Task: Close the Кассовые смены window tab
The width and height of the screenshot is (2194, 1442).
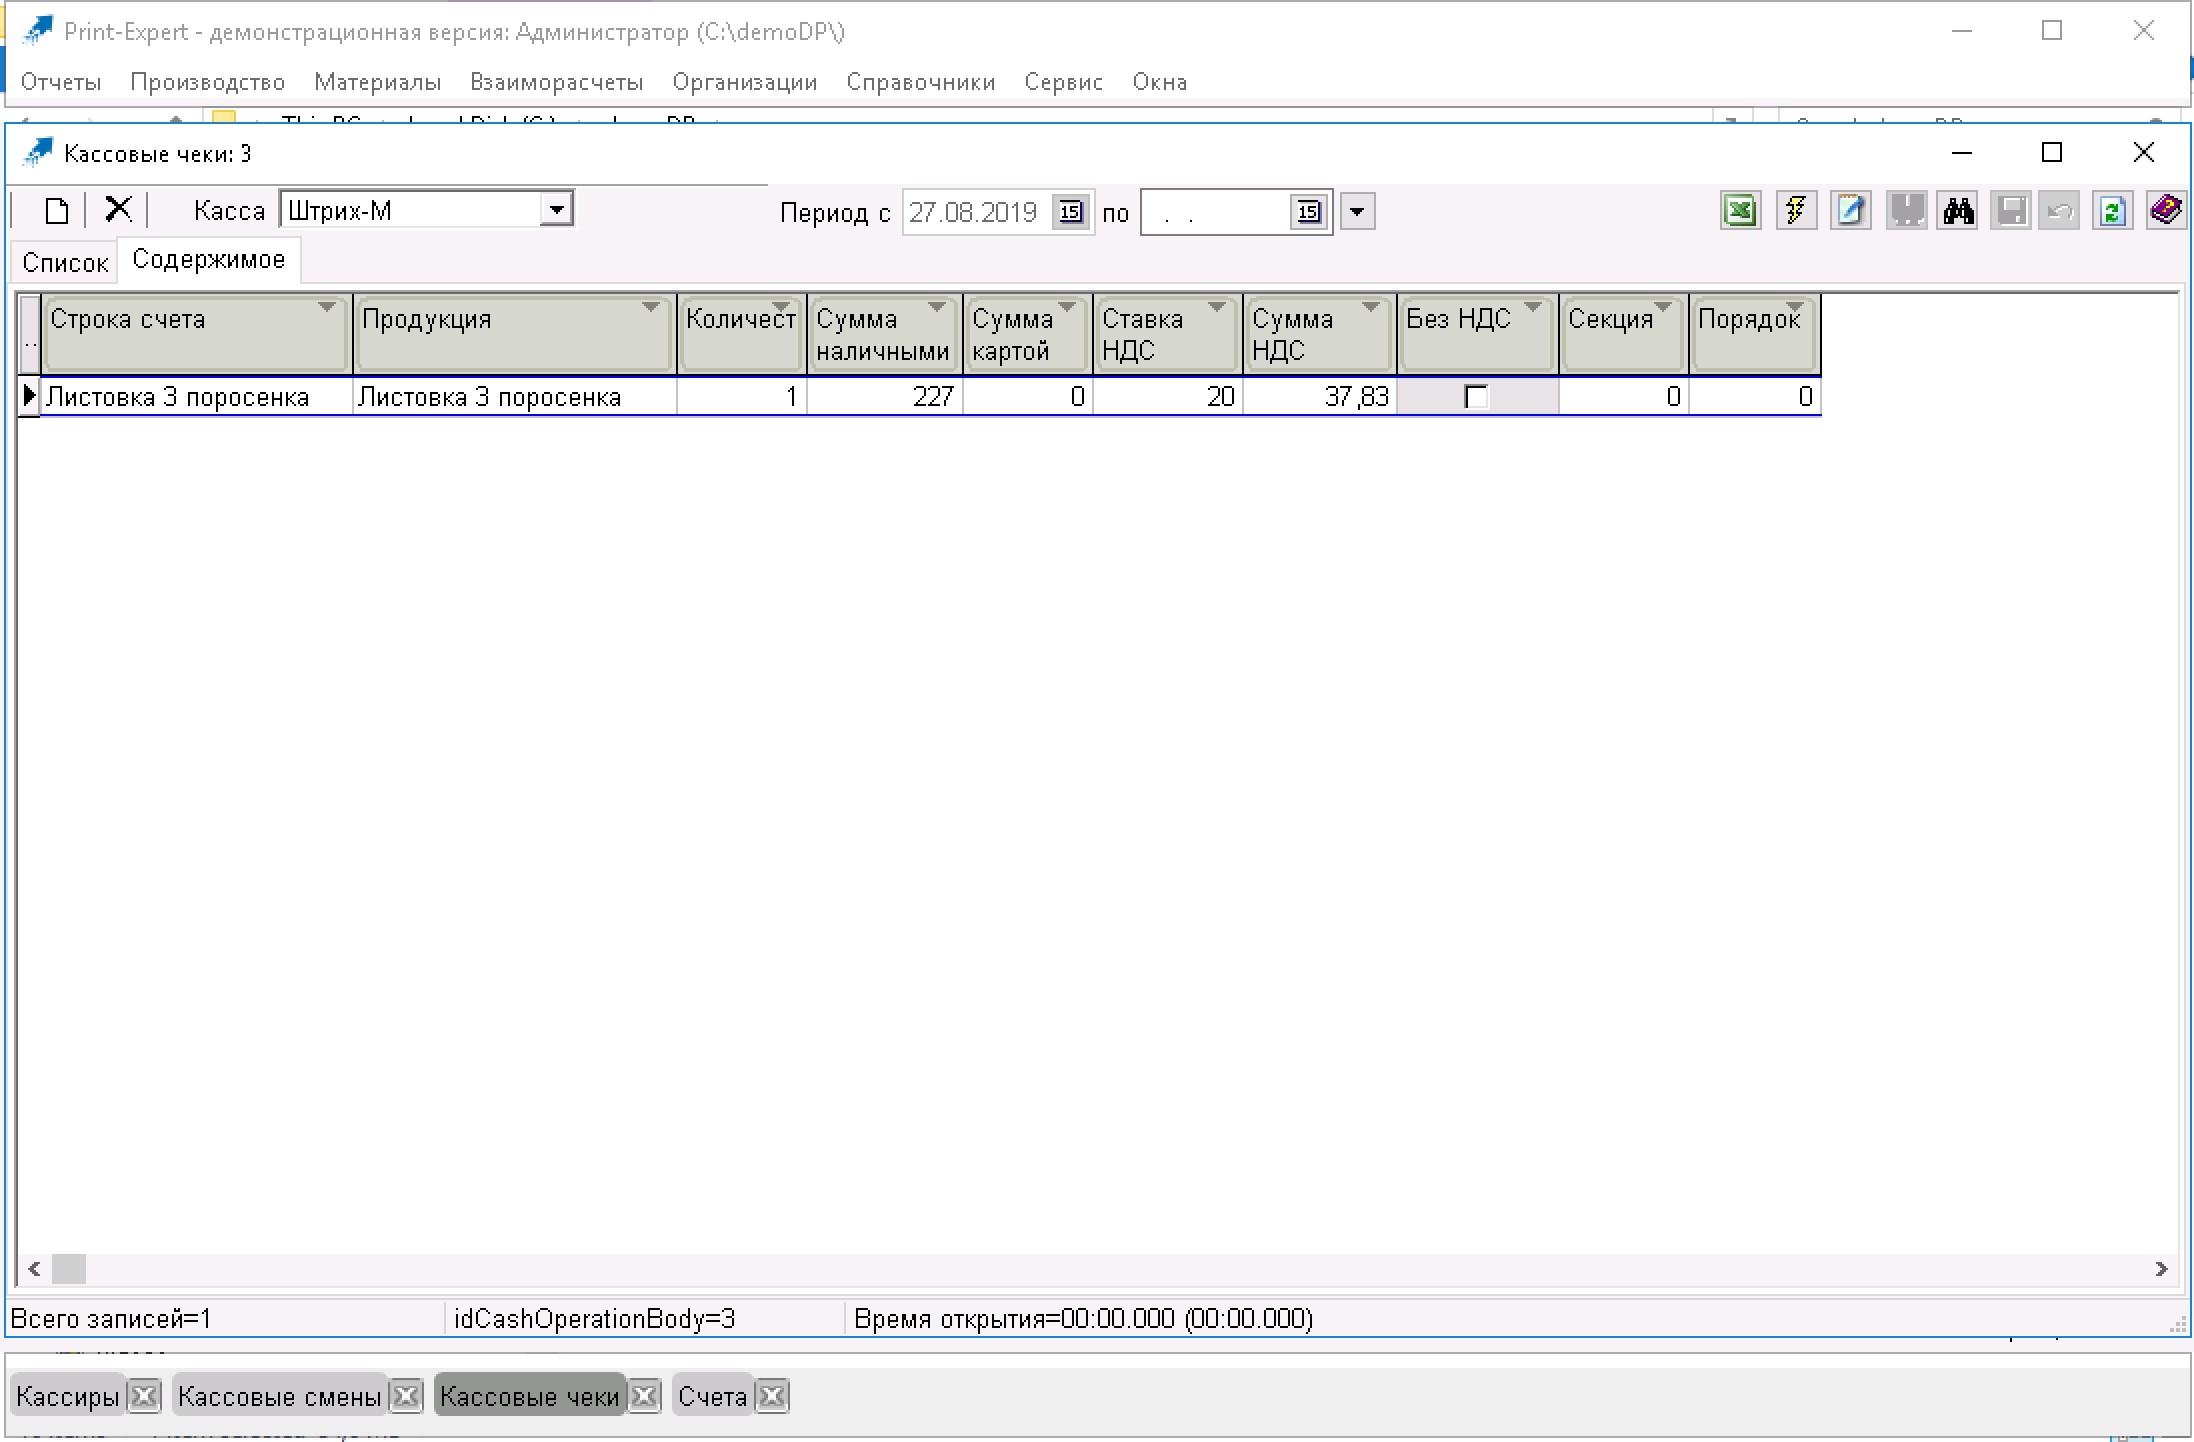Action: tap(406, 1396)
